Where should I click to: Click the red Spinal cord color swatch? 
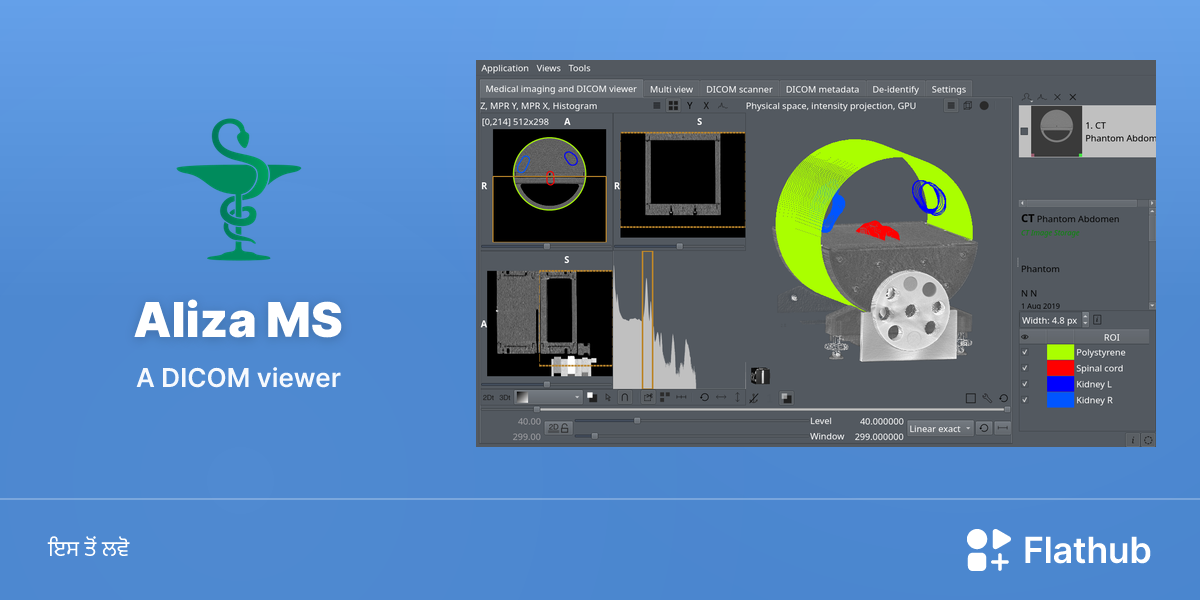pyautogui.click(x=1059, y=368)
